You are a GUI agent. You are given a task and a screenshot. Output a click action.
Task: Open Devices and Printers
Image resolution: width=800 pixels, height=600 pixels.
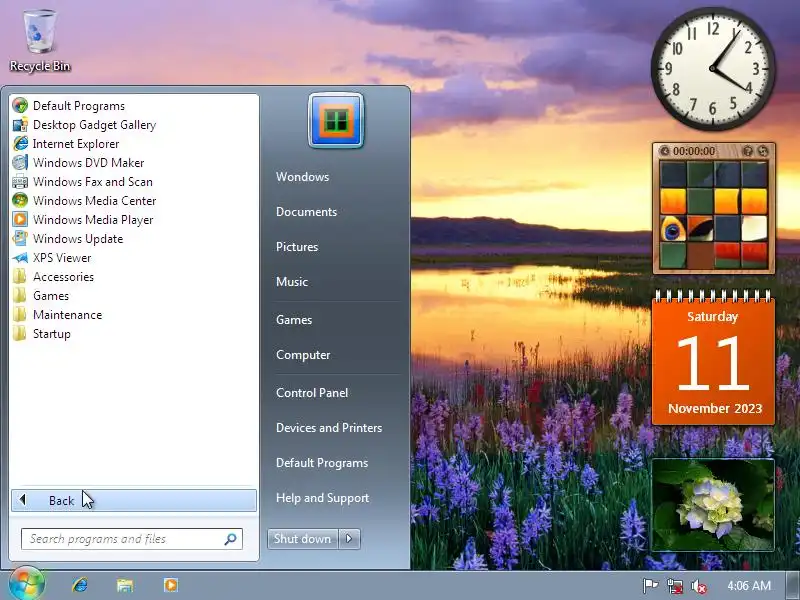click(x=329, y=428)
